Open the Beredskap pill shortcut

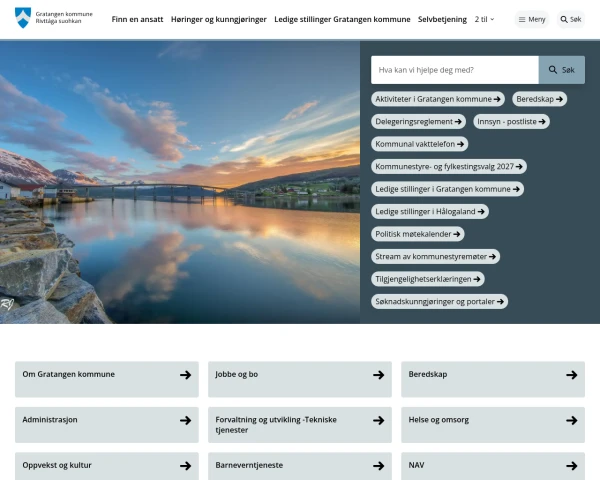(539, 99)
